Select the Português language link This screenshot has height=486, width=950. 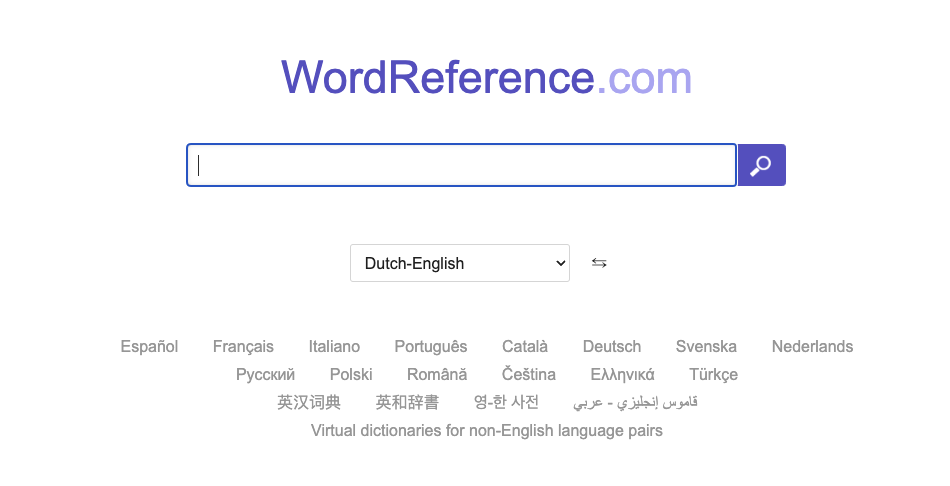(431, 347)
